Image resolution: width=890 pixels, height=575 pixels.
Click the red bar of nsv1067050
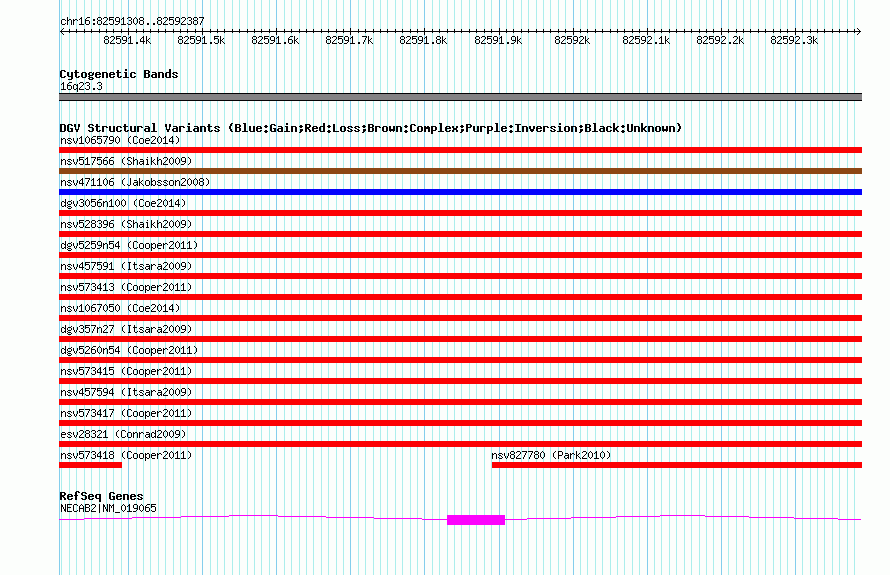tap(460, 318)
